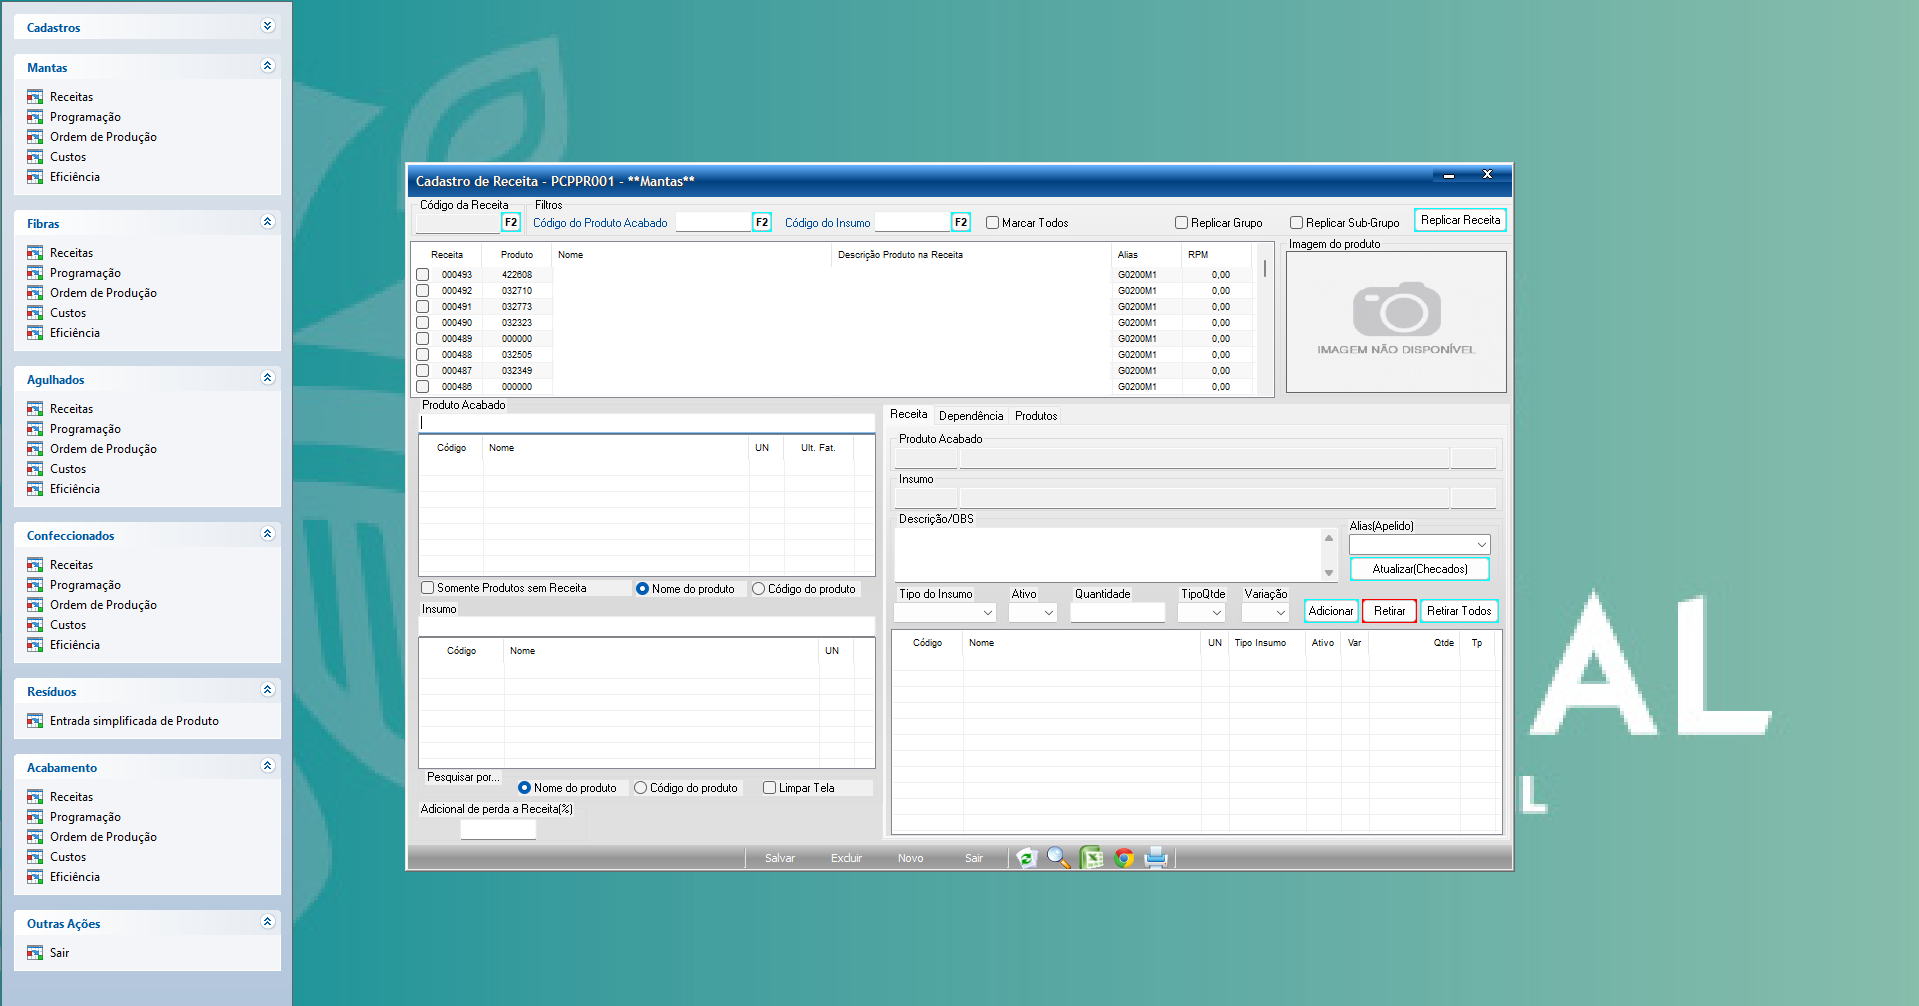Screen dimensions: 1919x1006
Task: Click the Replicar Receita button
Action: (1460, 220)
